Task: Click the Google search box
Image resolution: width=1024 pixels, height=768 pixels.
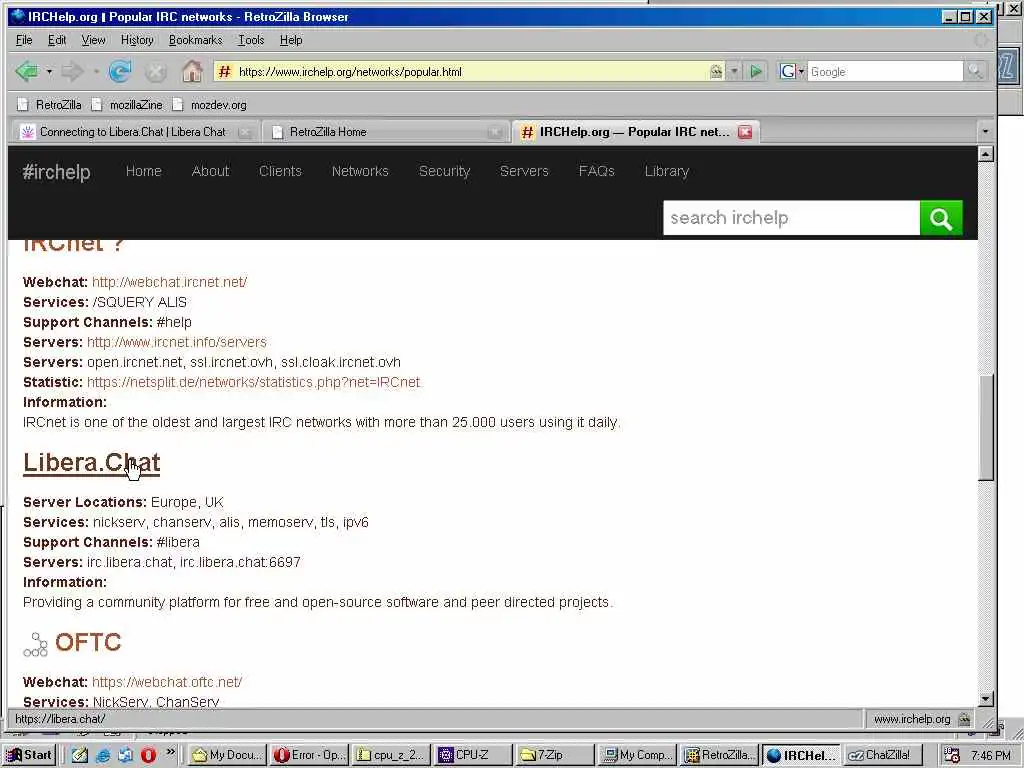Action: tap(885, 71)
